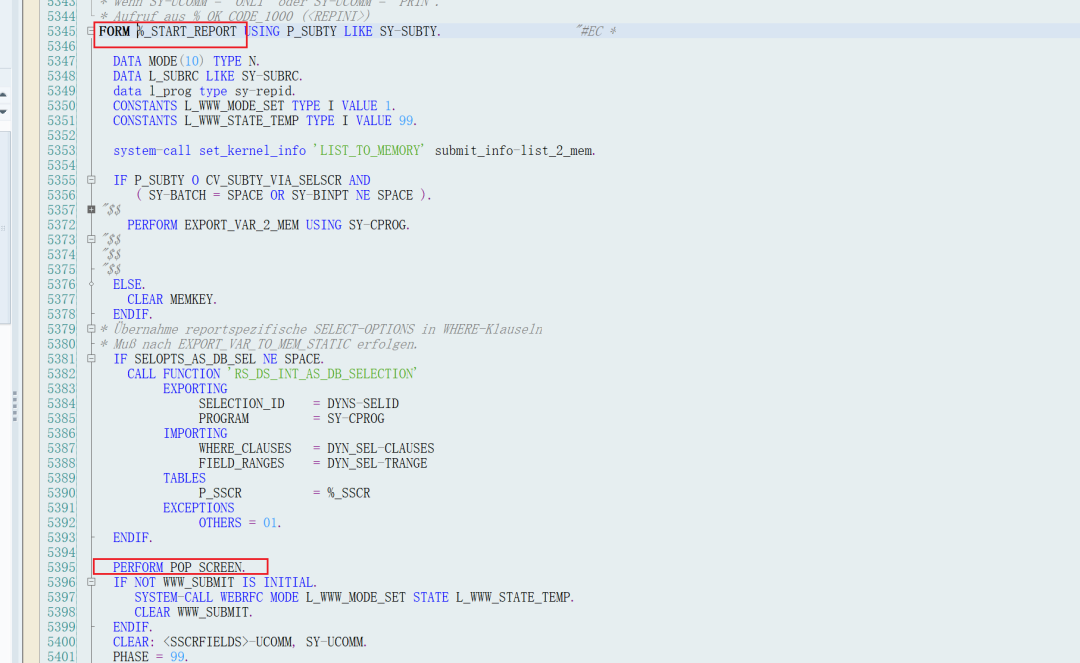Click the TABLES keyword
Viewport: 1080px width, 663px height.
185,478
